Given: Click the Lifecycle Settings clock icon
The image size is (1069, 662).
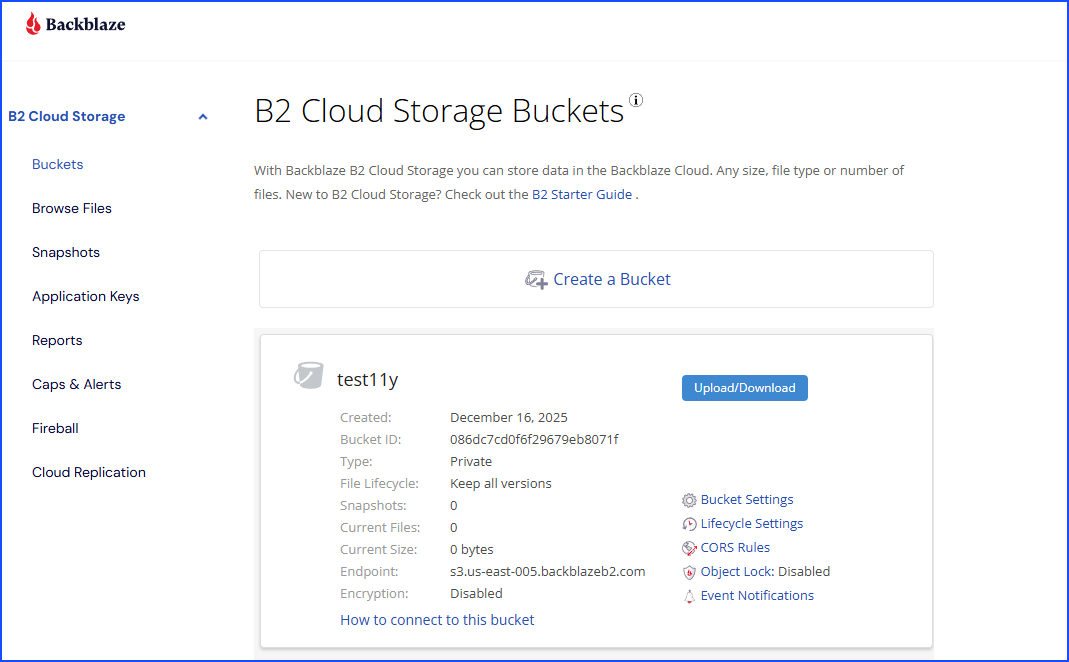Looking at the screenshot, I should [689, 524].
